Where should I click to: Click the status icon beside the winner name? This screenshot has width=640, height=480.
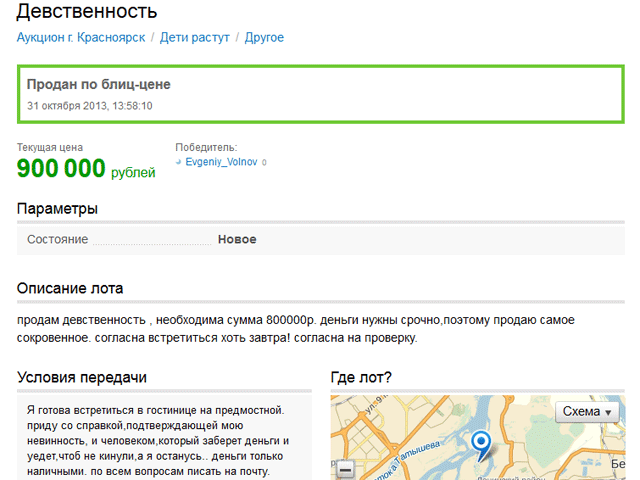tap(179, 161)
